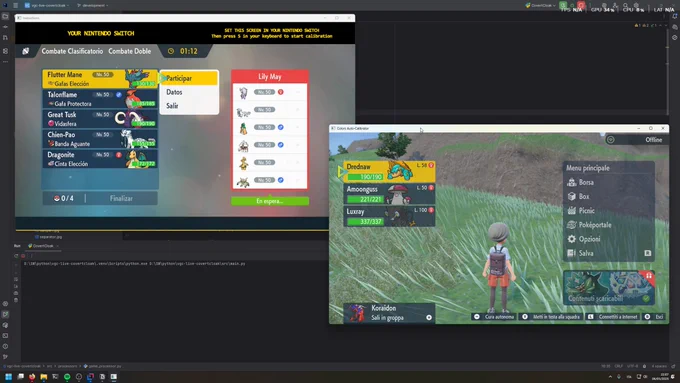Select Talonflame in the team list
This screenshot has width=680, height=383.
[100, 99]
